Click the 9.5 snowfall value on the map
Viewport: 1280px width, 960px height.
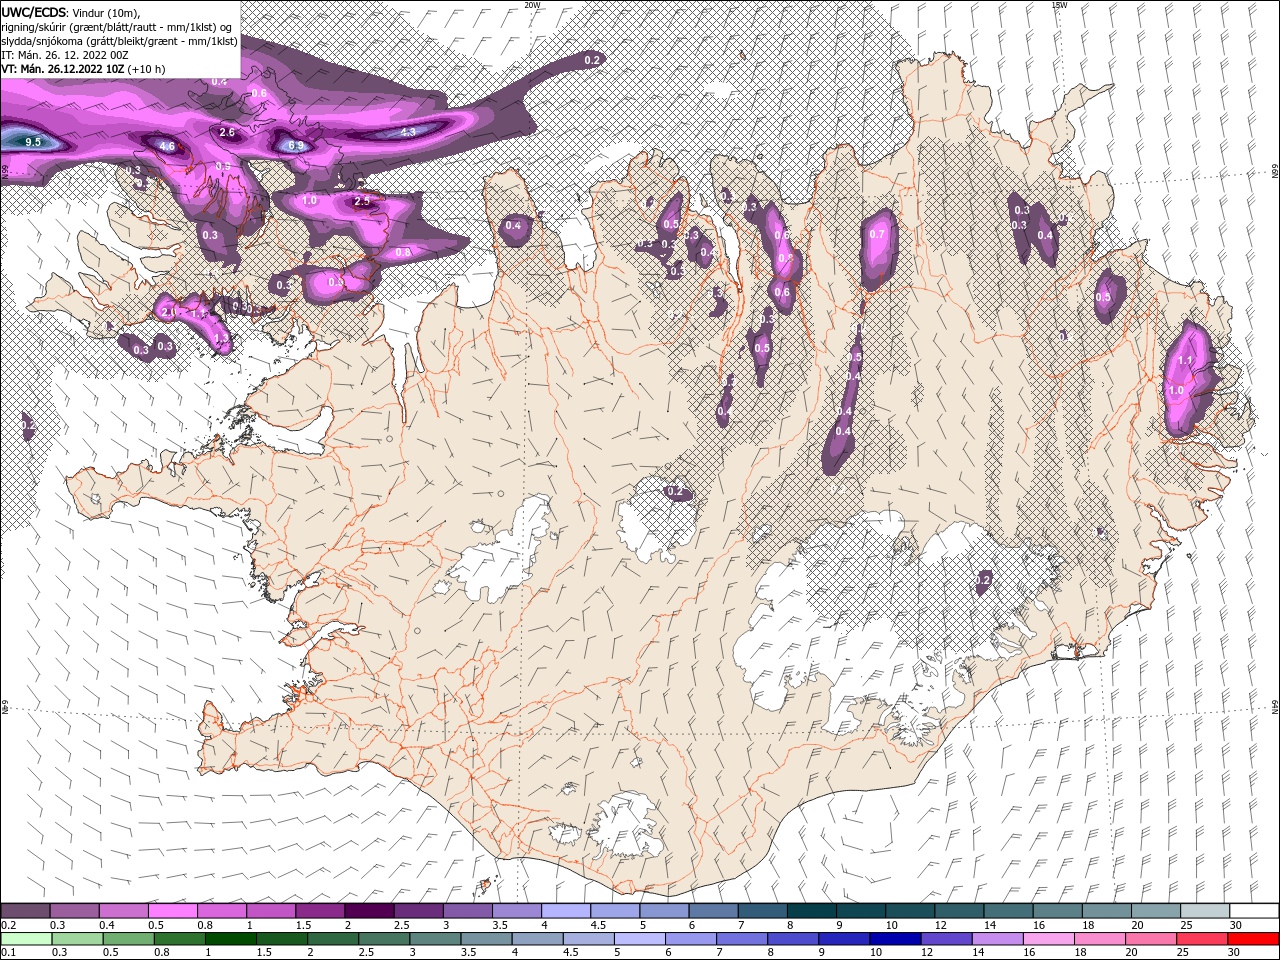point(32,142)
